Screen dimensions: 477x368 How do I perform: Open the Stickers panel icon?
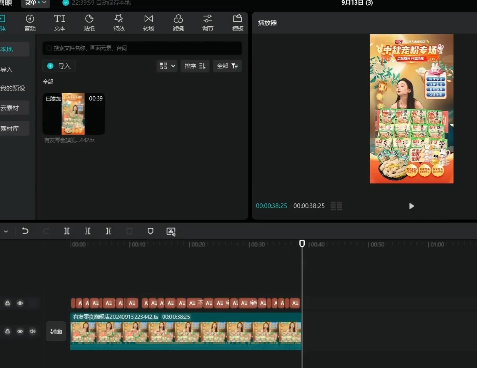click(89, 23)
